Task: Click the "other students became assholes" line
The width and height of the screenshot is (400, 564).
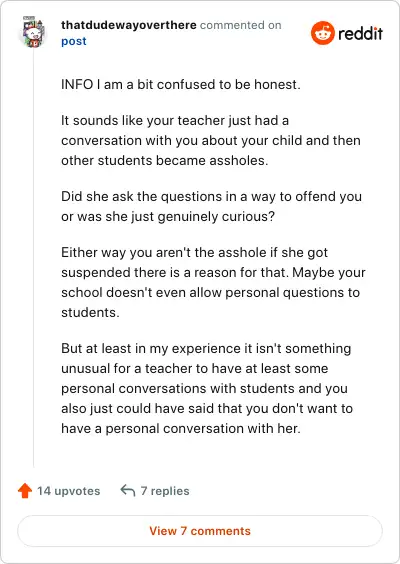Action: pos(165,160)
